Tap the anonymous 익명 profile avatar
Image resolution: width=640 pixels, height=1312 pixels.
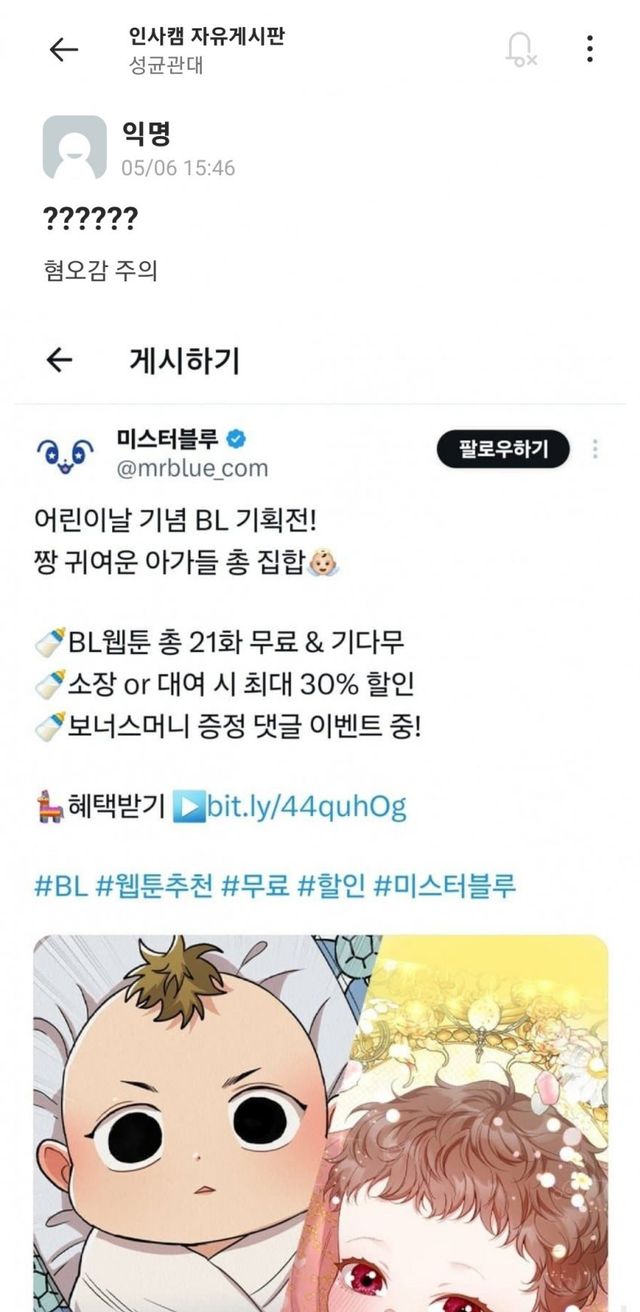(x=74, y=147)
